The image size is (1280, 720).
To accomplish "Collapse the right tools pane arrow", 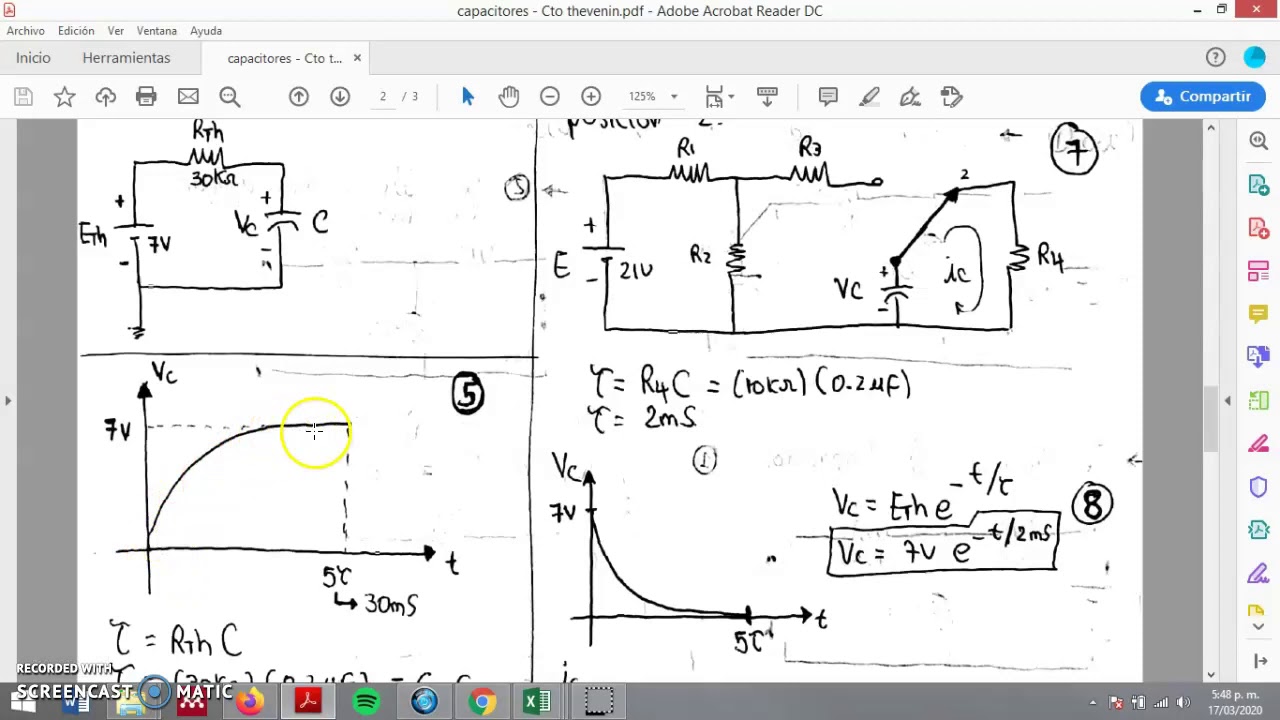I will [1259, 661].
